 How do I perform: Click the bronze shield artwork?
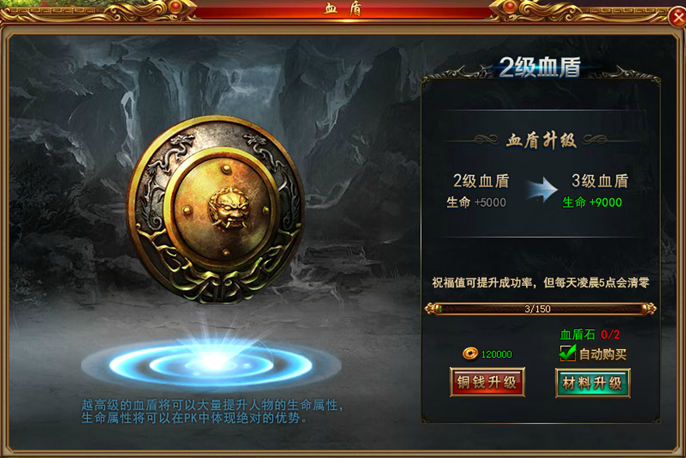pyautogui.click(x=216, y=209)
